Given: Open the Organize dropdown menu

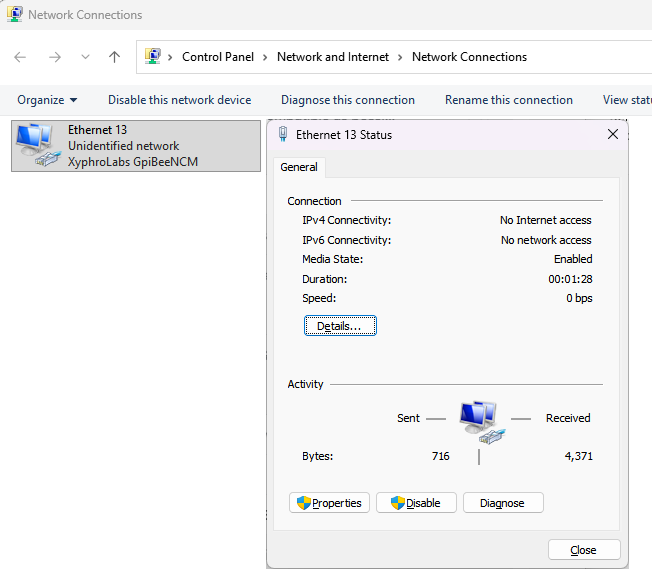Looking at the screenshot, I should pos(47,100).
